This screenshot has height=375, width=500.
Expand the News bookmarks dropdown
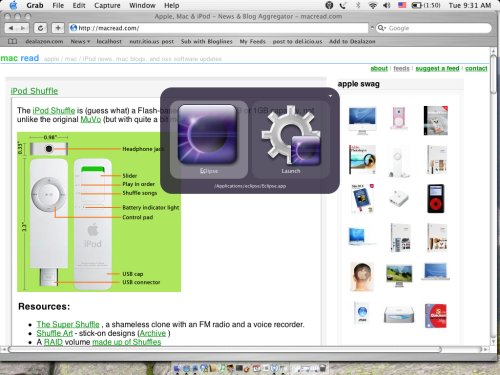(x=80, y=41)
